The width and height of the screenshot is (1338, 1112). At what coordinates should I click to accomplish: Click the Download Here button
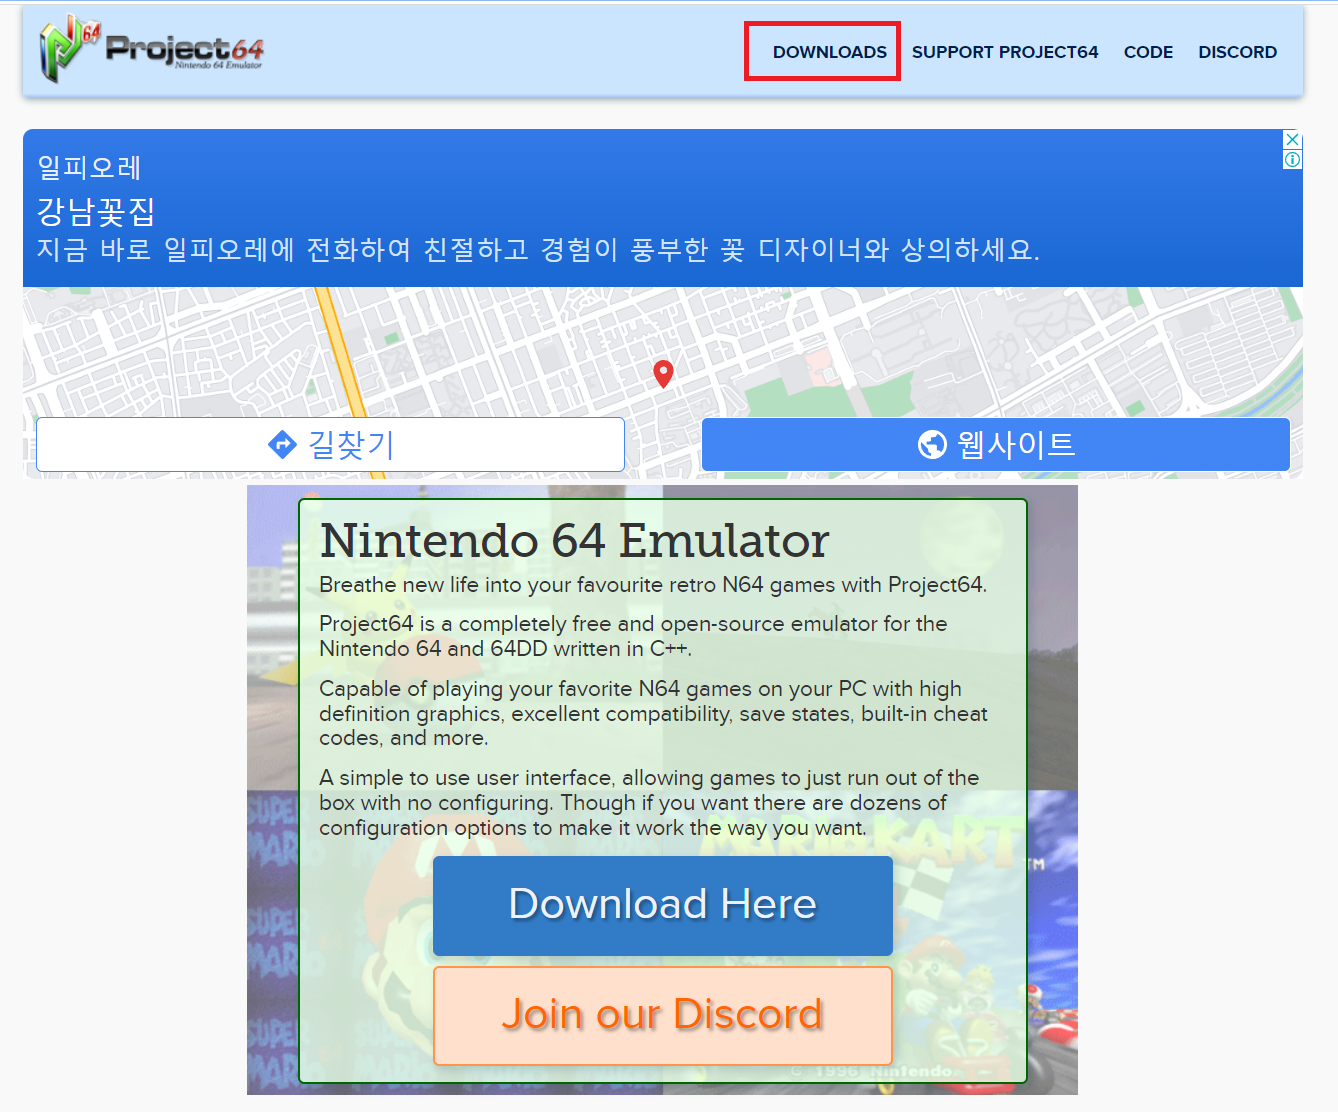click(x=663, y=905)
